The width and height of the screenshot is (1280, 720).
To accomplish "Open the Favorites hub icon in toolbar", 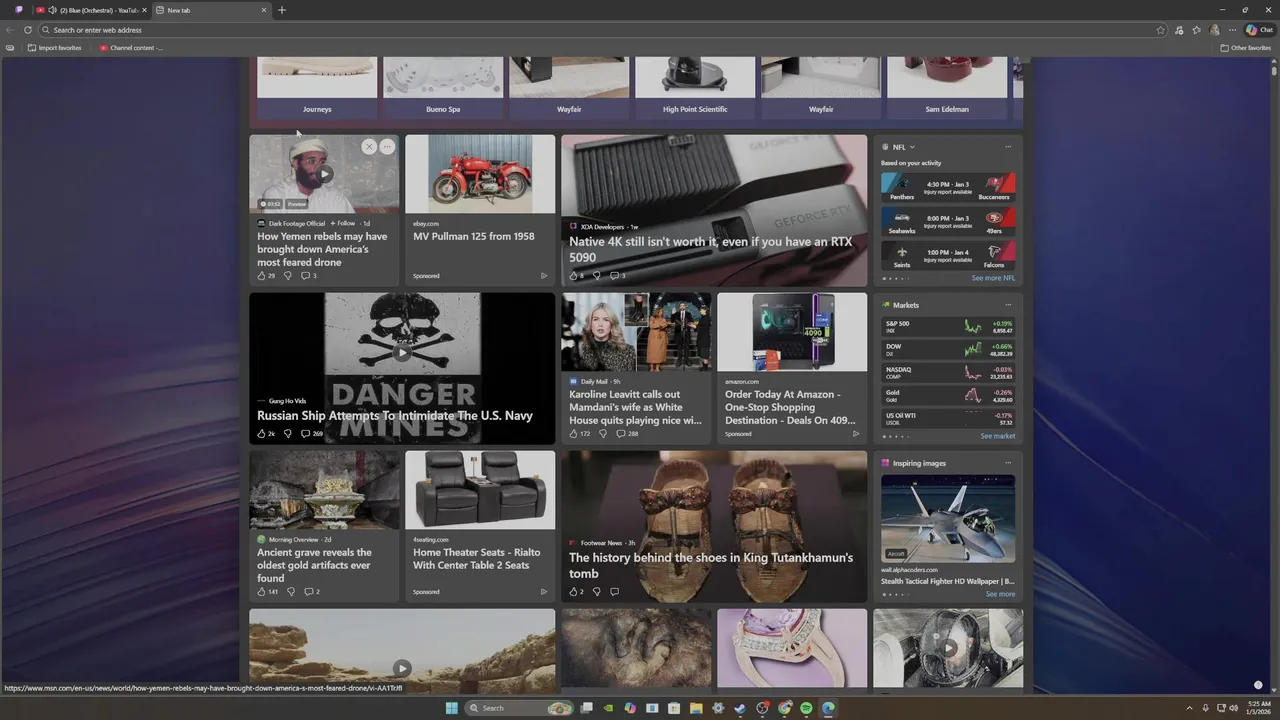I will (1197, 30).
